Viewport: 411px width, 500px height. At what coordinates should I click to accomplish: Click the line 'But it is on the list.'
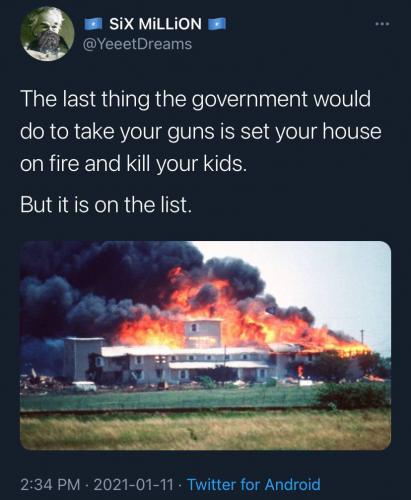point(106,204)
